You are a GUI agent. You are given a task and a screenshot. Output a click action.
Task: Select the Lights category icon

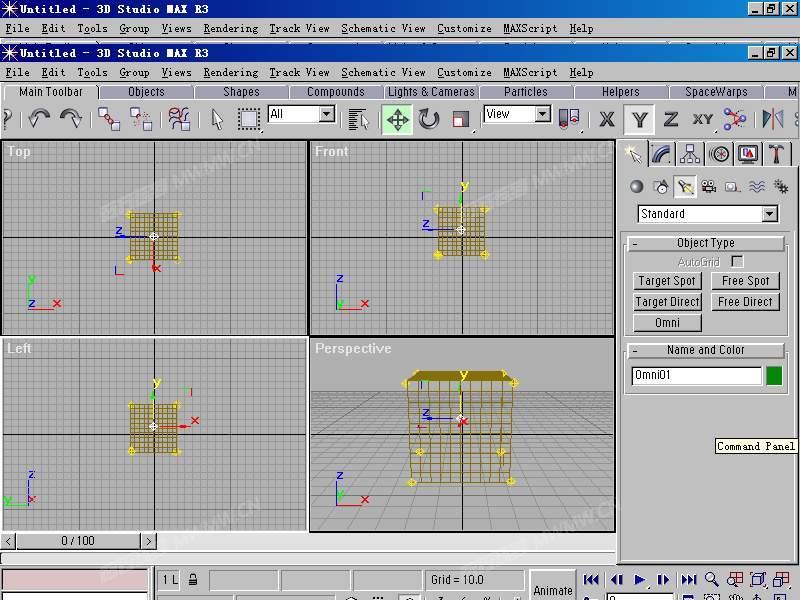pos(685,187)
